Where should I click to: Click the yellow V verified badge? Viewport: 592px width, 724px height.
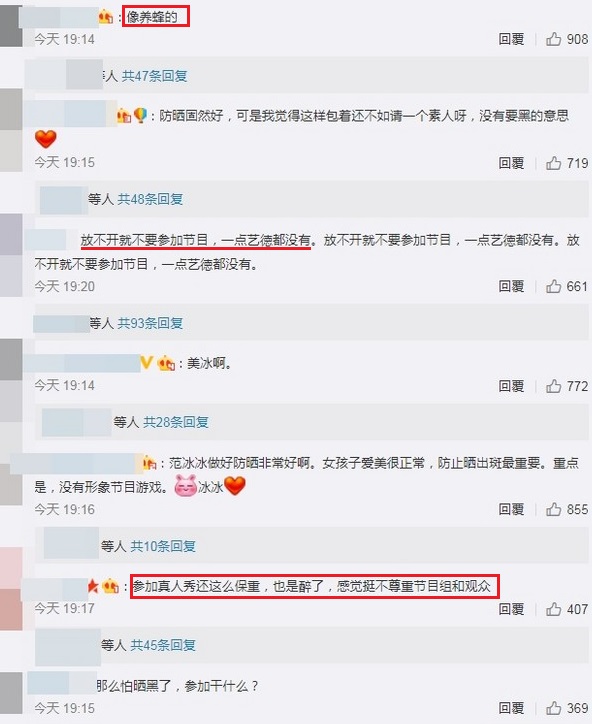pyautogui.click(x=146, y=363)
